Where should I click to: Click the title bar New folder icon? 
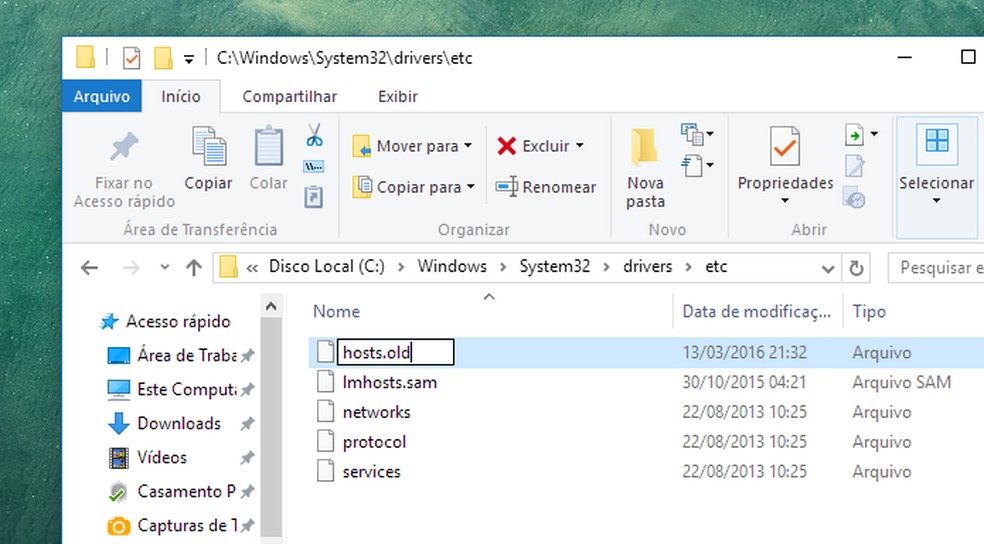coord(163,58)
